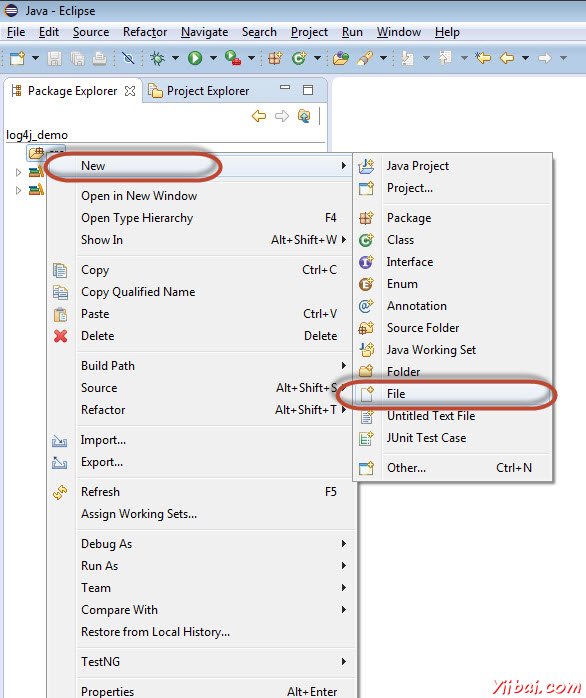The height and width of the screenshot is (698, 586).
Task: Toggle the Skip All Breakpoints icon
Action: pos(128,58)
